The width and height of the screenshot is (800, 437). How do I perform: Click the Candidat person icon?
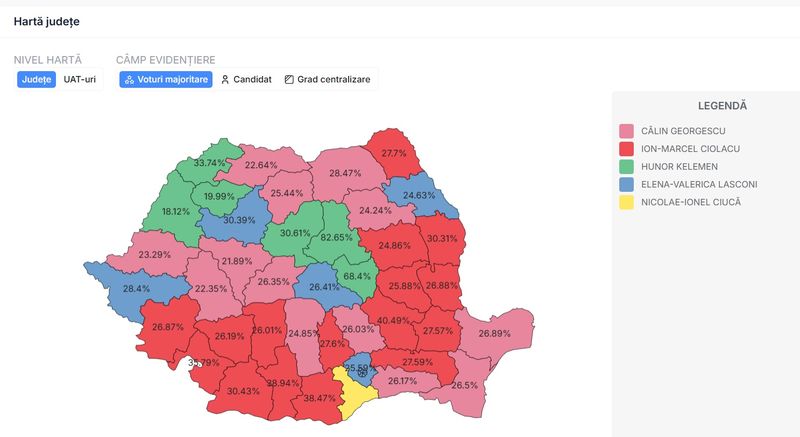tap(225, 79)
